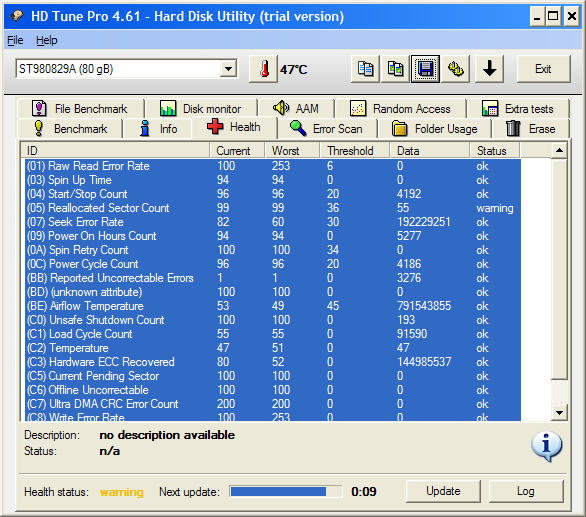This screenshot has width=586, height=517.
Task: Select the Hardware ECC Recovered row
Action: click(x=273, y=362)
